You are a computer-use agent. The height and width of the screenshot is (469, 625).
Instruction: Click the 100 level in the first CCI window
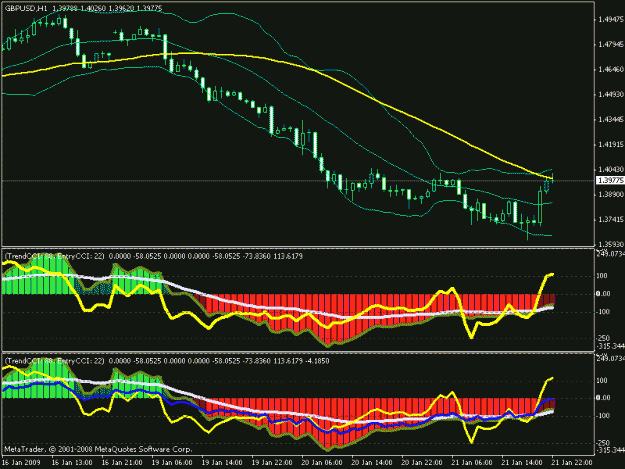(602, 276)
